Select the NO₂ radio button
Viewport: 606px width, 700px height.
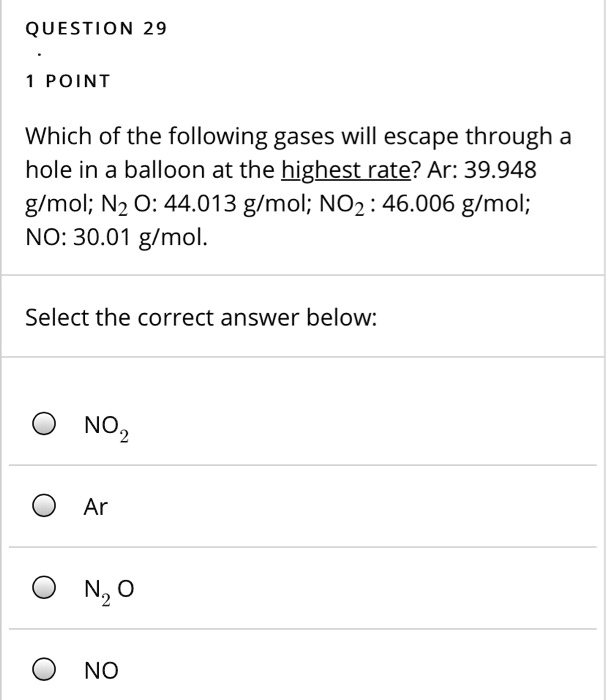pos(43,425)
